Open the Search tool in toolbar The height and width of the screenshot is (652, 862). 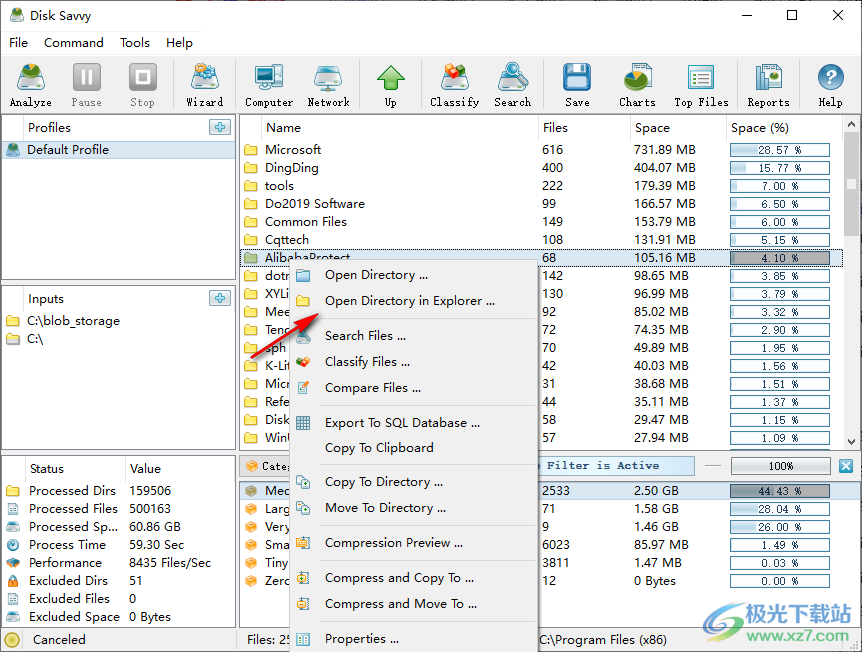click(x=512, y=85)
